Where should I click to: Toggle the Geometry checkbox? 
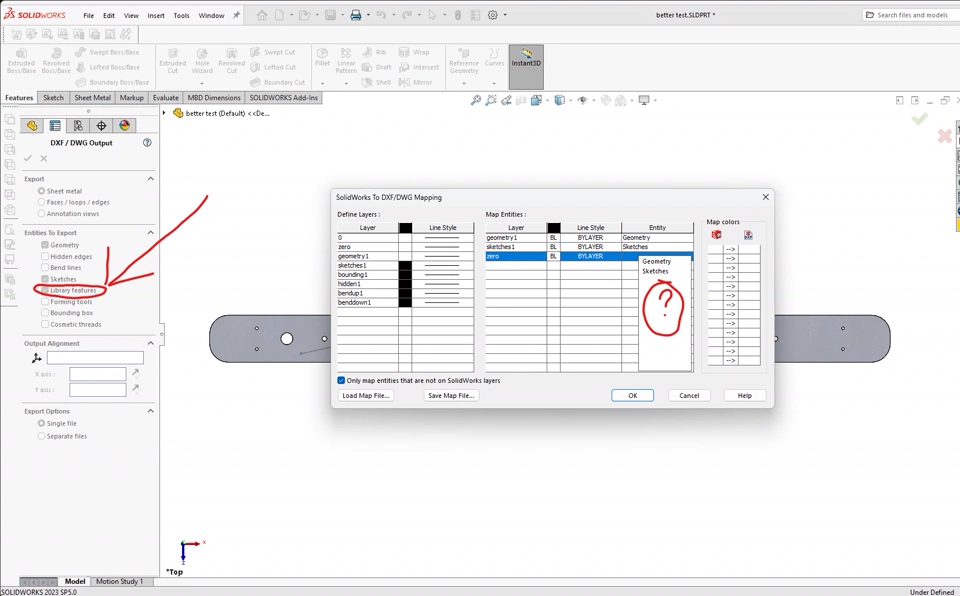45,245
